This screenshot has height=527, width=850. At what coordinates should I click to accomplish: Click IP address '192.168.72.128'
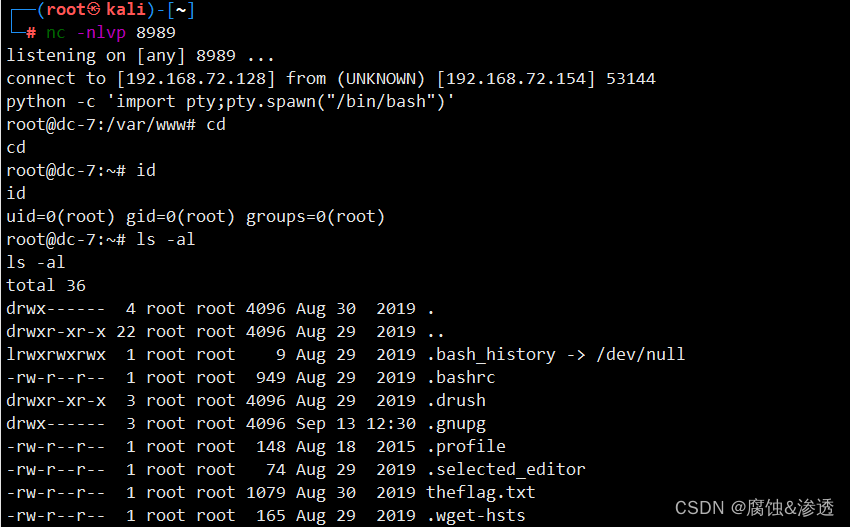point(196,79)
